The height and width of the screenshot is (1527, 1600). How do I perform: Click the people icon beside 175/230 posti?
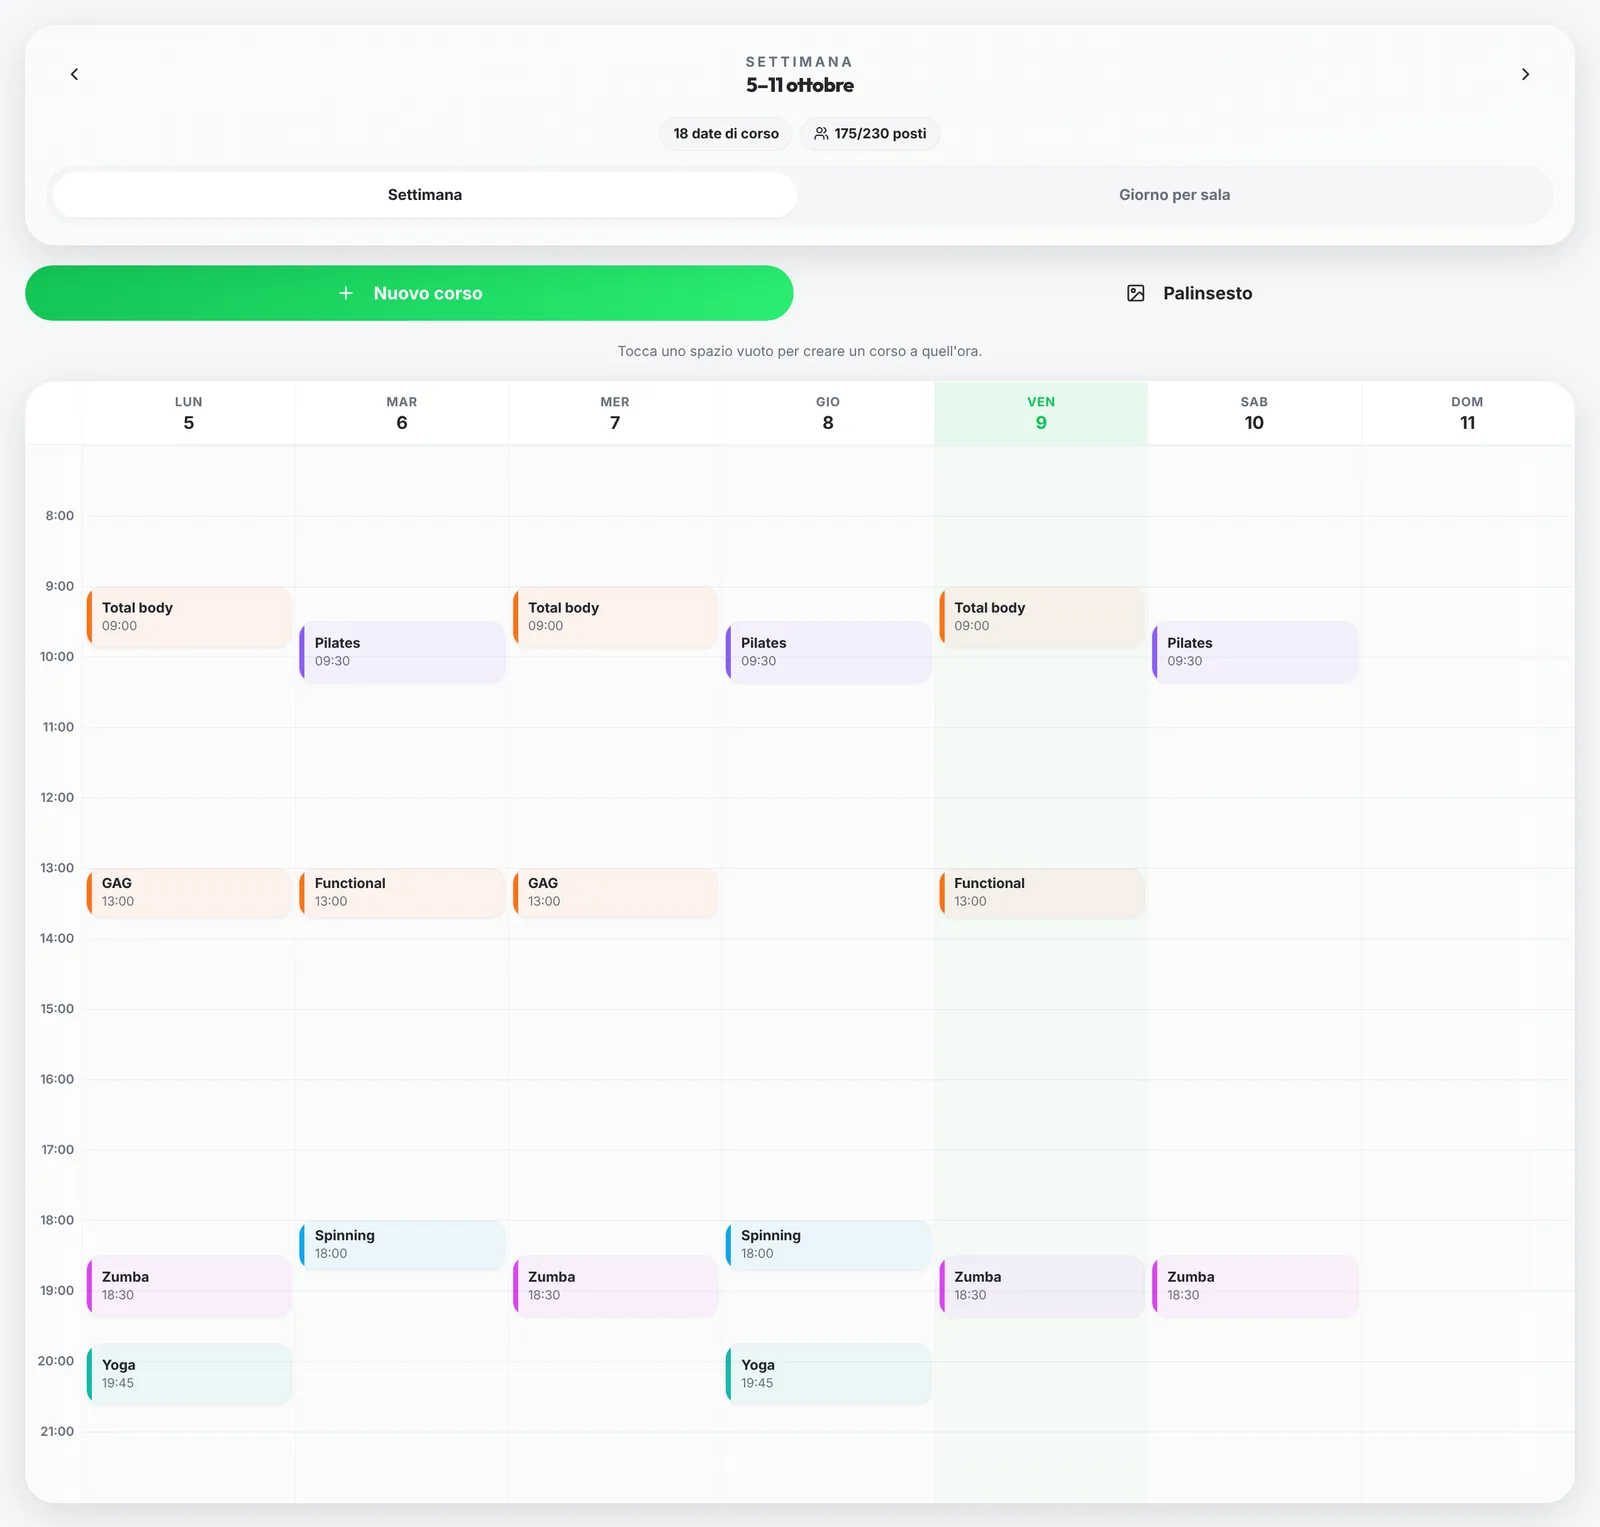[821, 134]
